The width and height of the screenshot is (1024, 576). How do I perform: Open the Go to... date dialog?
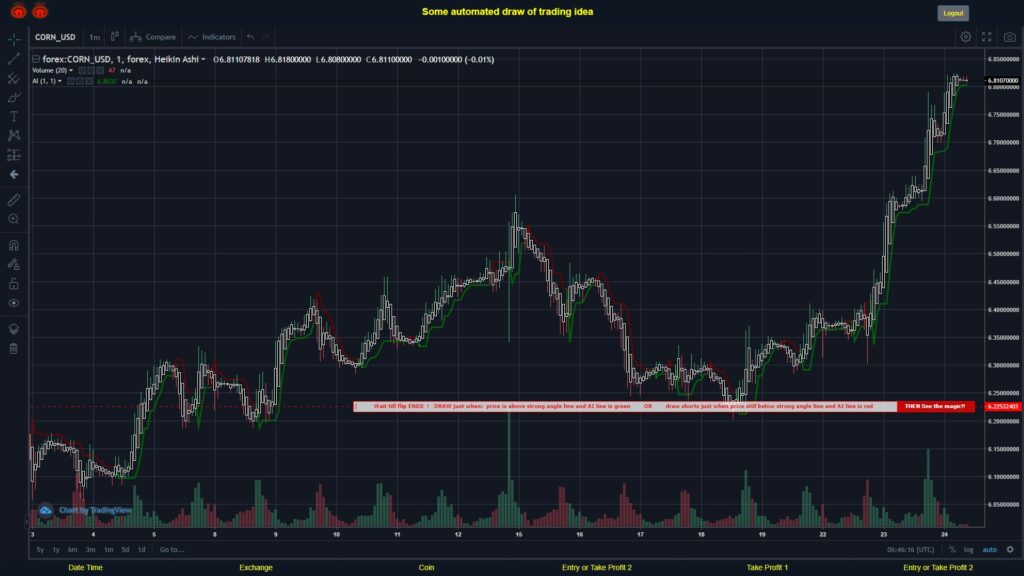[x=172, y=550]
